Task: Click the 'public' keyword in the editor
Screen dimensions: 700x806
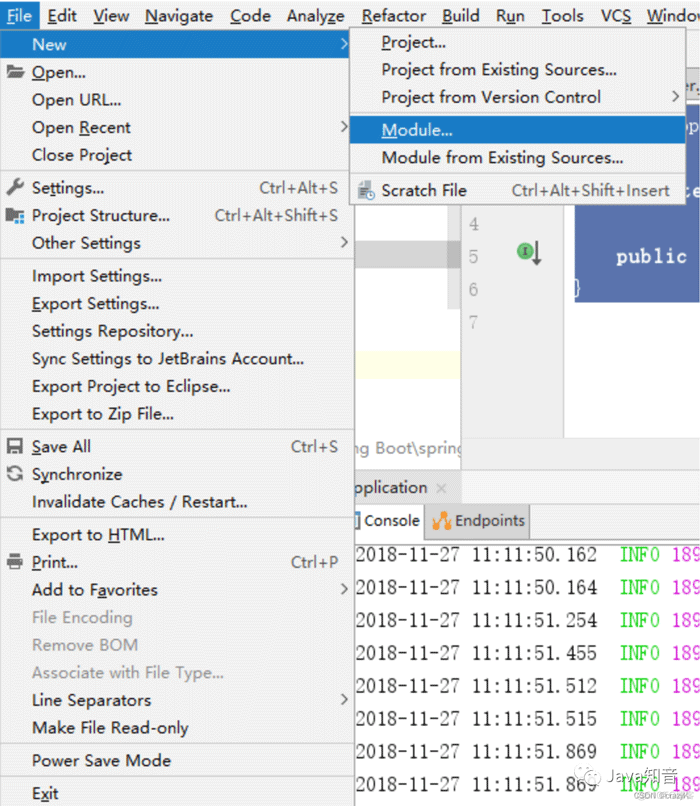Action: point(651,257)
